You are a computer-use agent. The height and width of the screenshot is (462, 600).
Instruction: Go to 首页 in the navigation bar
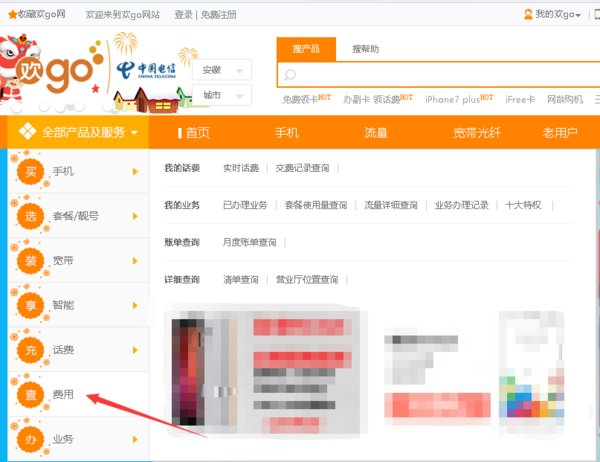point(197,132)
